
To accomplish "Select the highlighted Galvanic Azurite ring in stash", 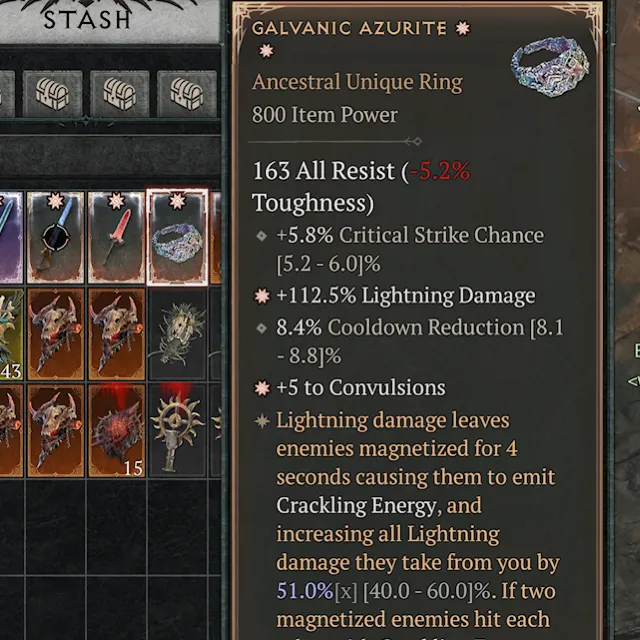I will [177, 237].
